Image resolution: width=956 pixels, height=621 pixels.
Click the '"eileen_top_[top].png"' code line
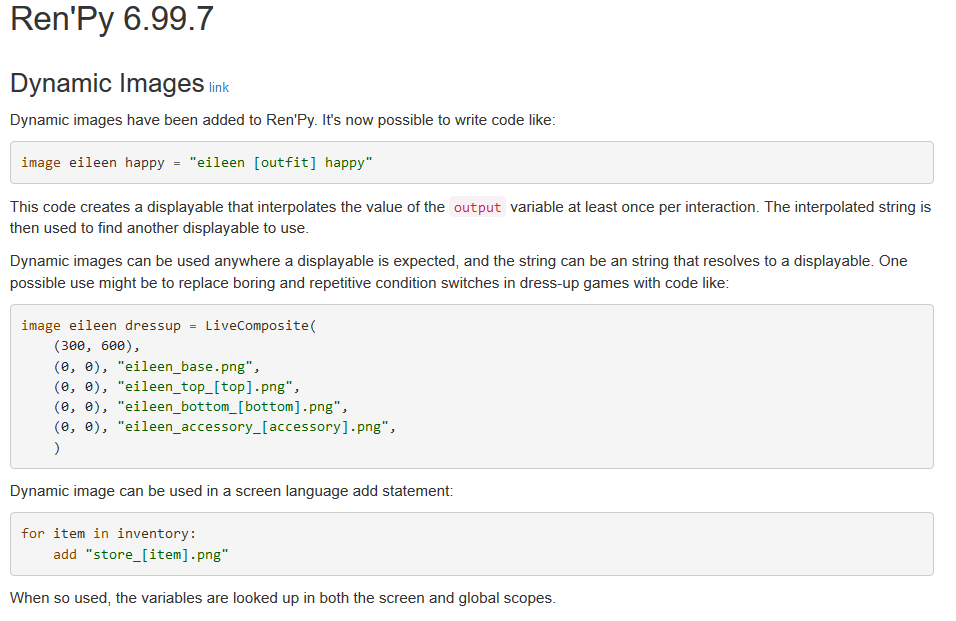(x=177, y=386)
